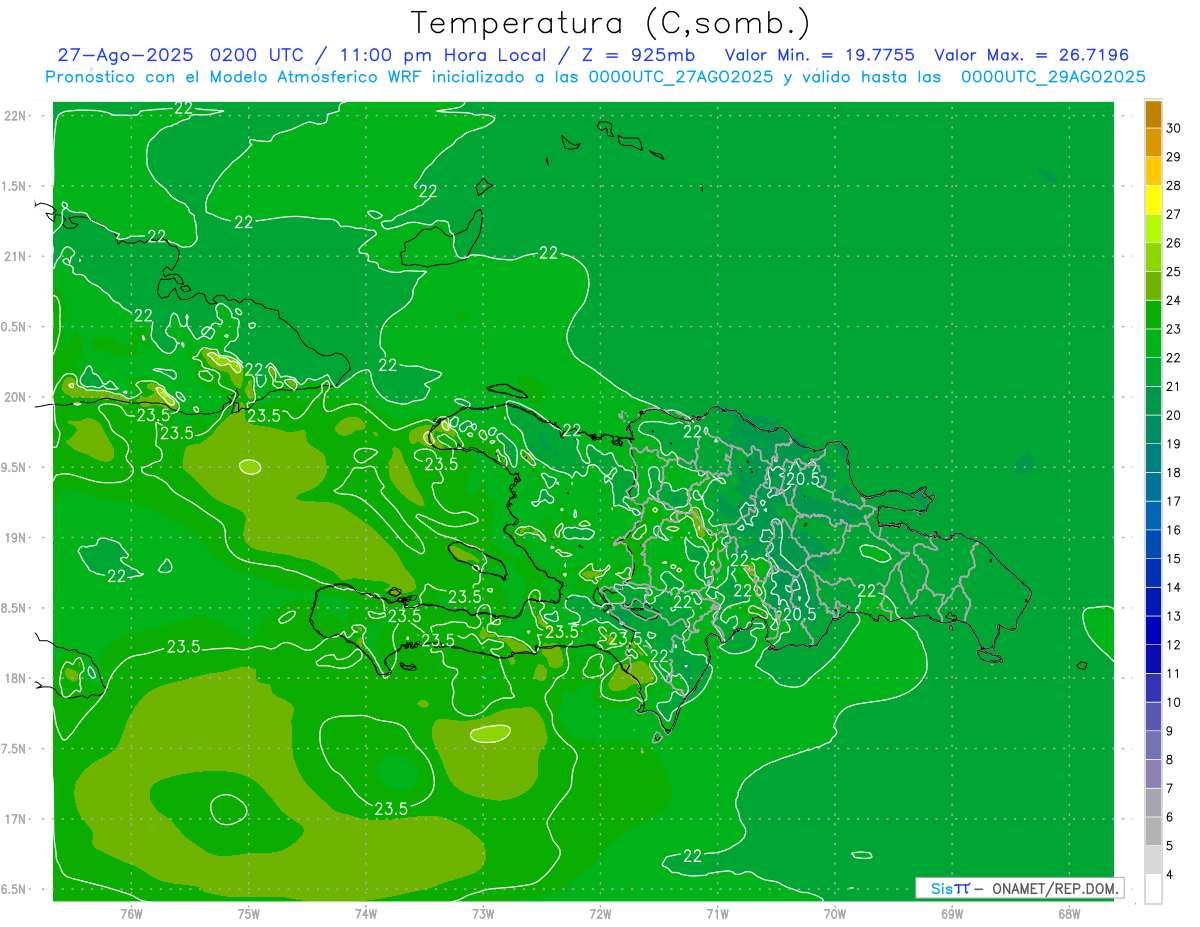The height and width of the screenshot is (927, 1200).
Task: Click the valid-until time "0000UTC_29AGO2025"
Action: [x=1053, y=77]
